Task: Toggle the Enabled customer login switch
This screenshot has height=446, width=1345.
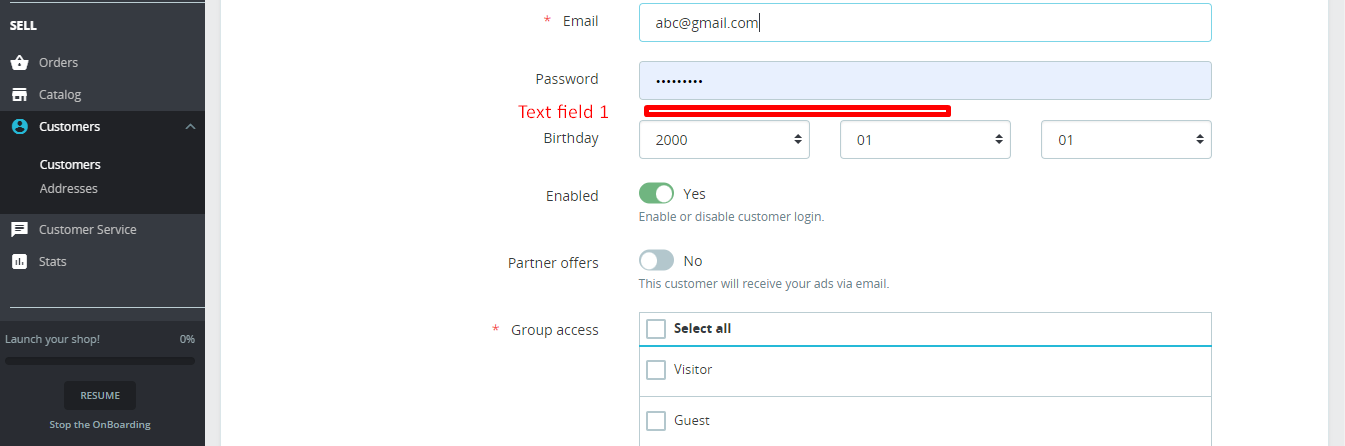Action: click(x=656, y=194)
